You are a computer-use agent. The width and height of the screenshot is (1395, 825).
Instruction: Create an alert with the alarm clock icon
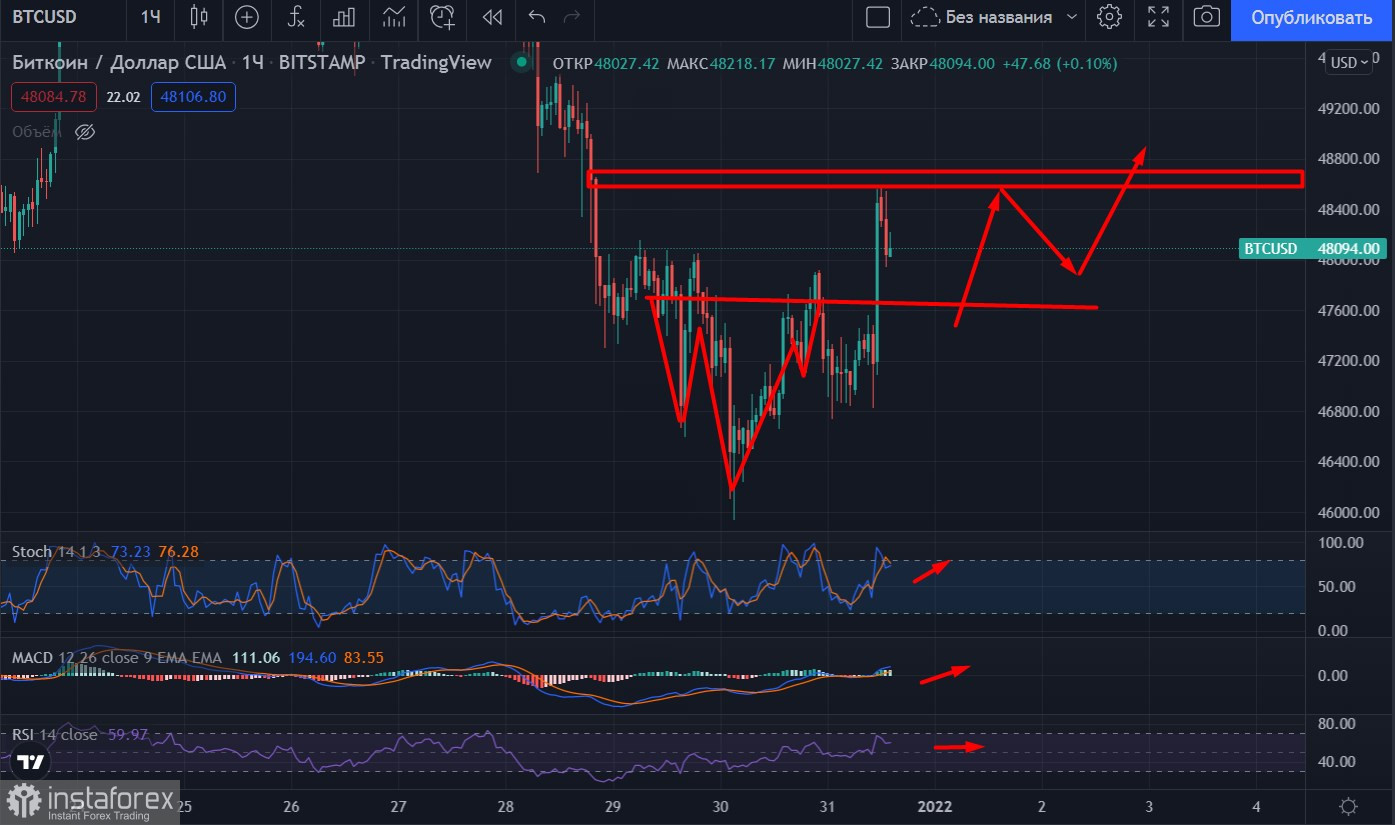coord(442,17)
